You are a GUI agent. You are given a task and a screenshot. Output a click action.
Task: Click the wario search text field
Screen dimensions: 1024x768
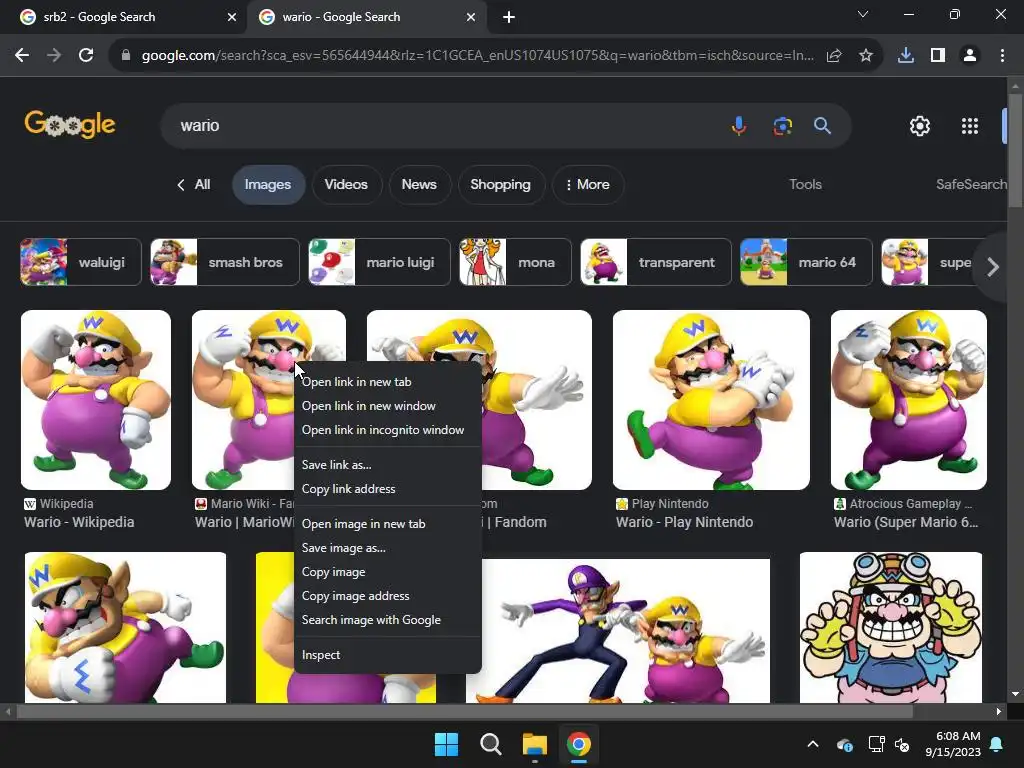click(x=444, y=125)
